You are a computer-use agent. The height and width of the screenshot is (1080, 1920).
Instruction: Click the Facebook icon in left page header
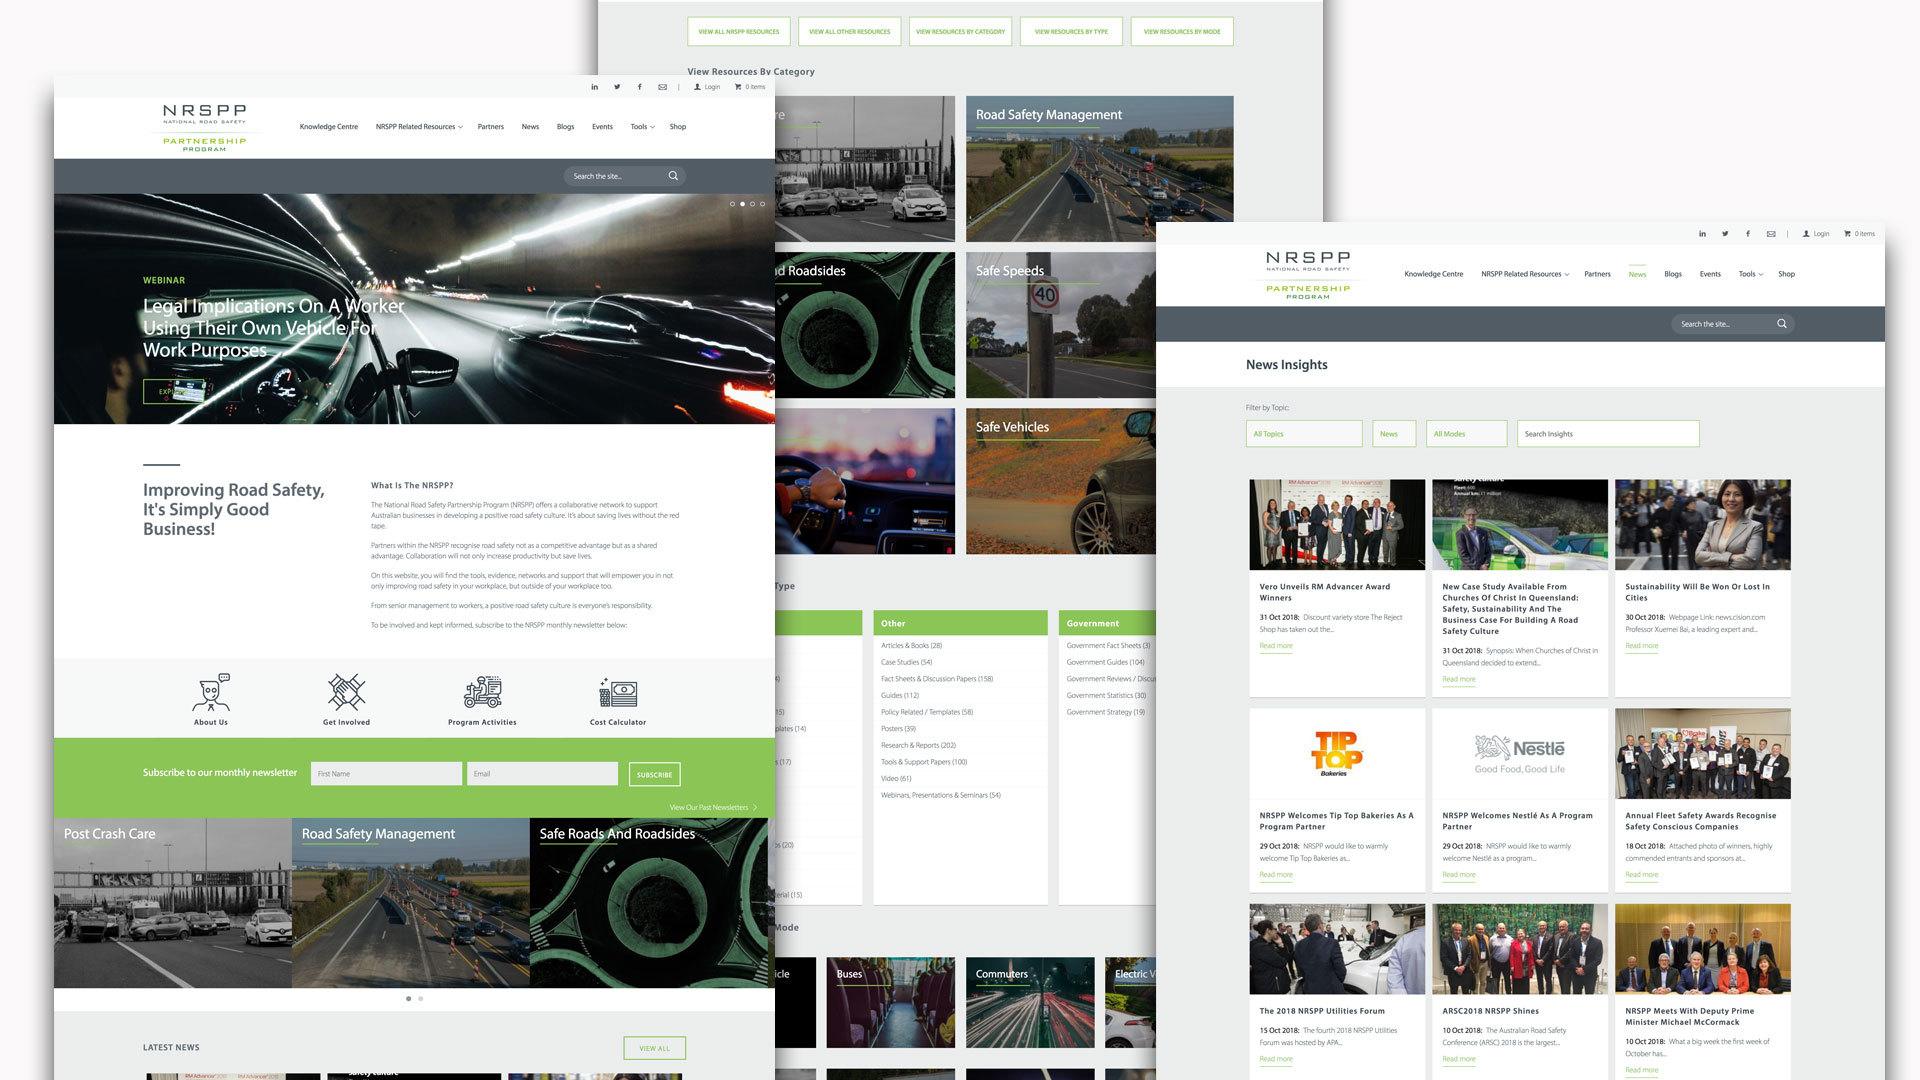(640, 87)
